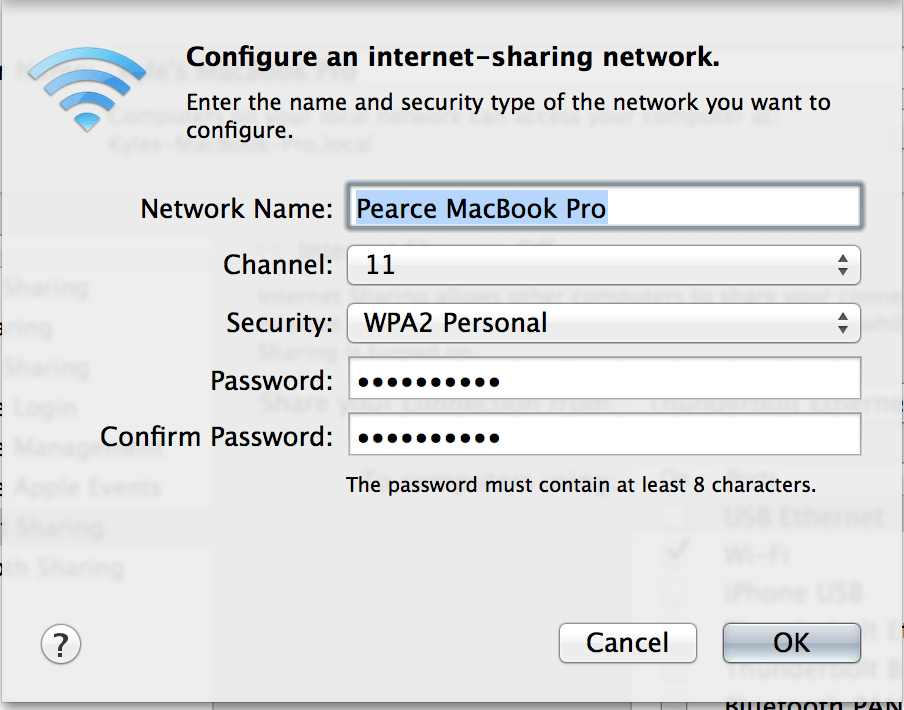Select dimmed Apple Events item in sidebar
904x710 pixels.
coord(86,488)
